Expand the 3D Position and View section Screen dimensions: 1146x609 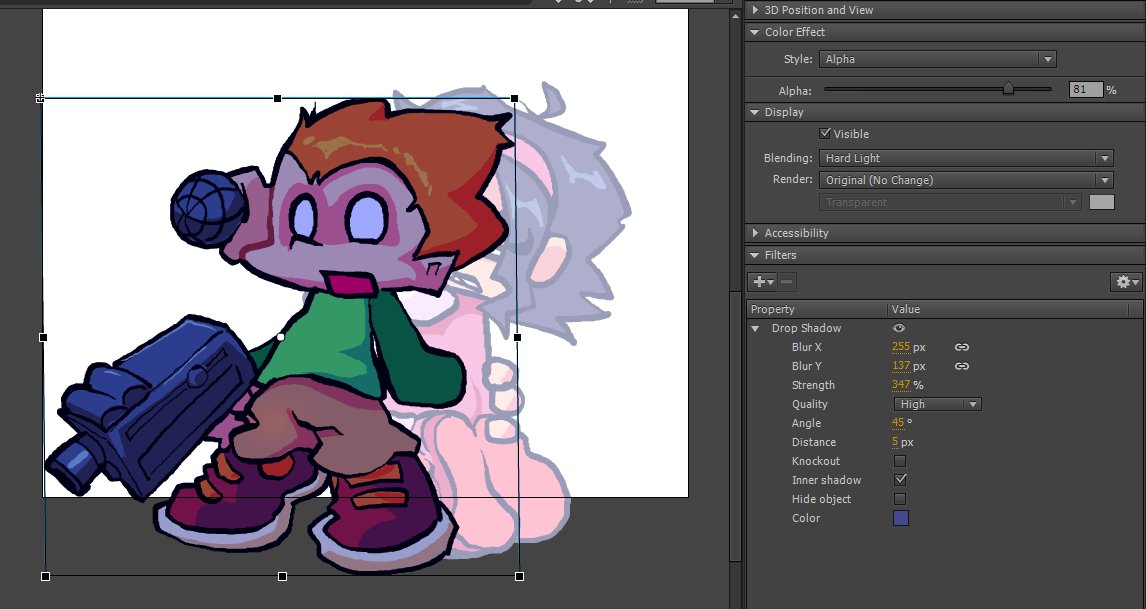[755, 10]
